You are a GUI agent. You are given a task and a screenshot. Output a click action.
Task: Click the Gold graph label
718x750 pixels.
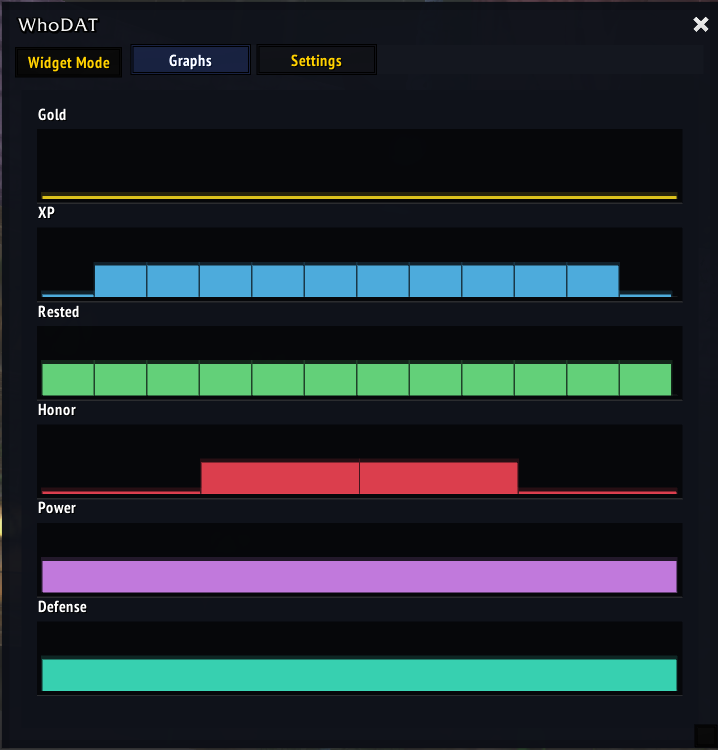(x=52, y=115)
